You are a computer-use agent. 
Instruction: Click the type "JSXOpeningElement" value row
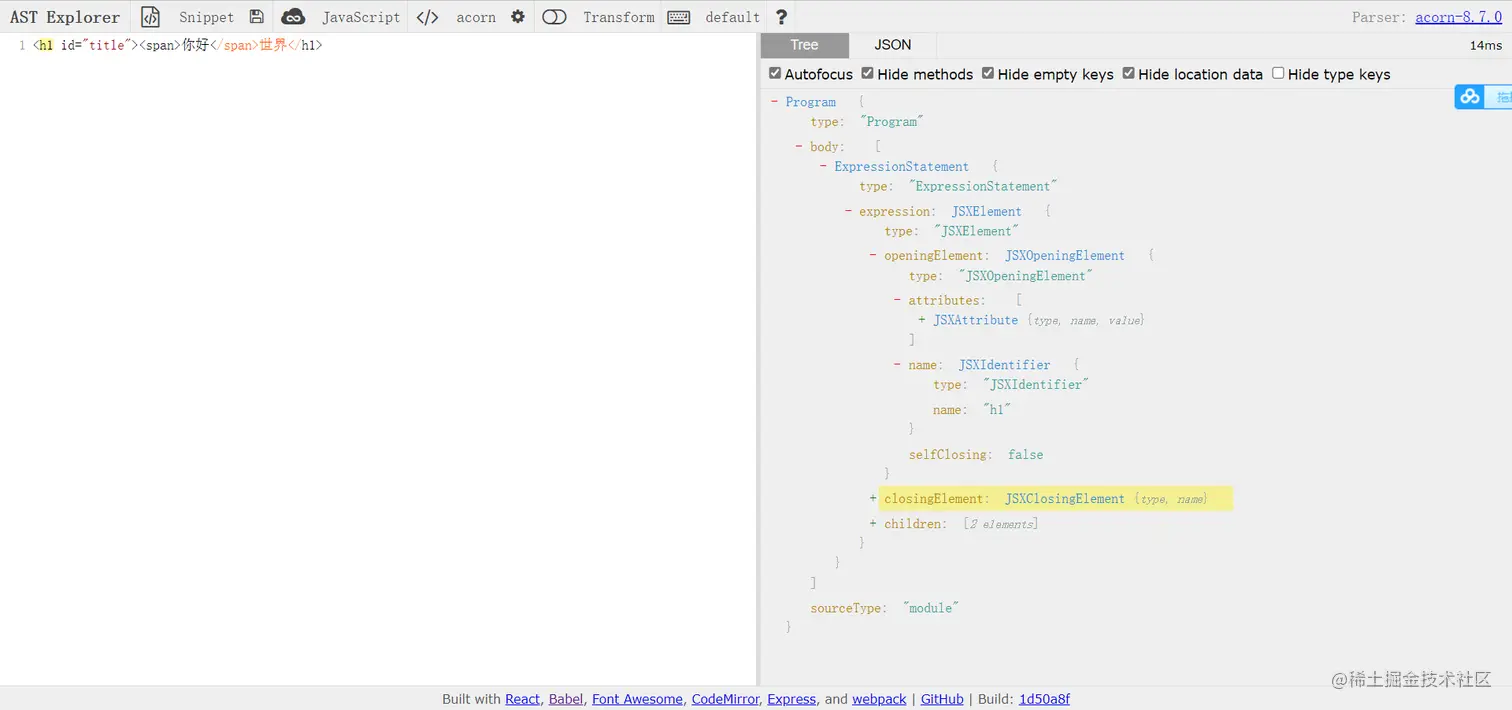[1001, 276]
